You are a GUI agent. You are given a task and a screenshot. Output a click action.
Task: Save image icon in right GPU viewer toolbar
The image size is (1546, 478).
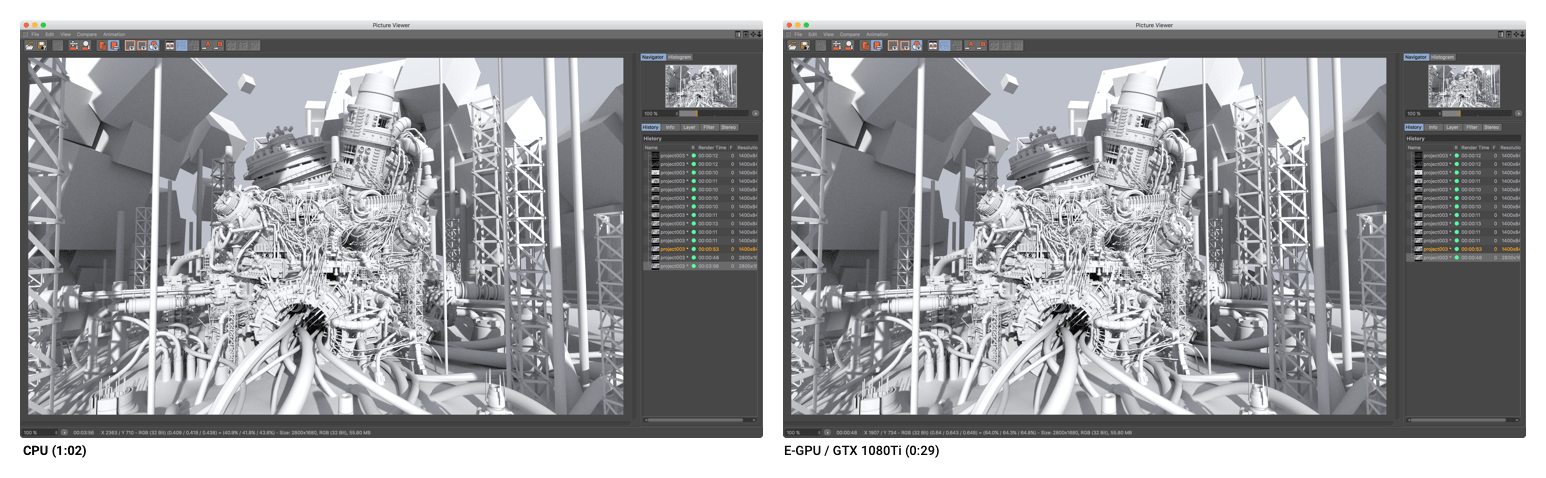(x=805, y=45)
